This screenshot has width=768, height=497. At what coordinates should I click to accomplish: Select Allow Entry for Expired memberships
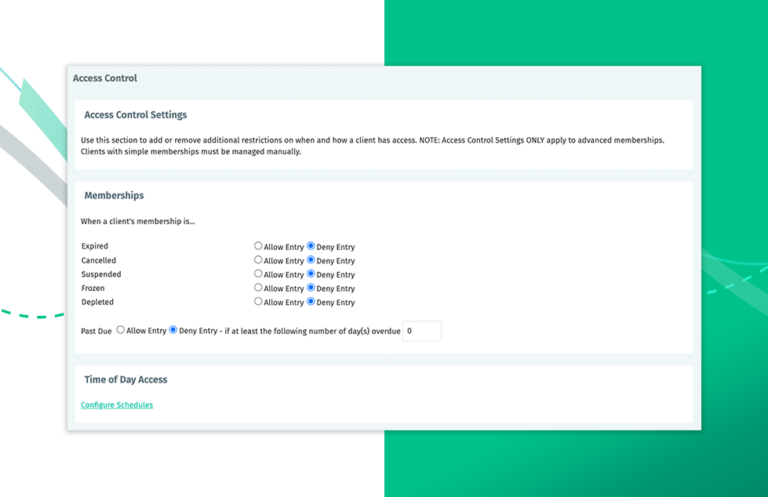[259, 246]
